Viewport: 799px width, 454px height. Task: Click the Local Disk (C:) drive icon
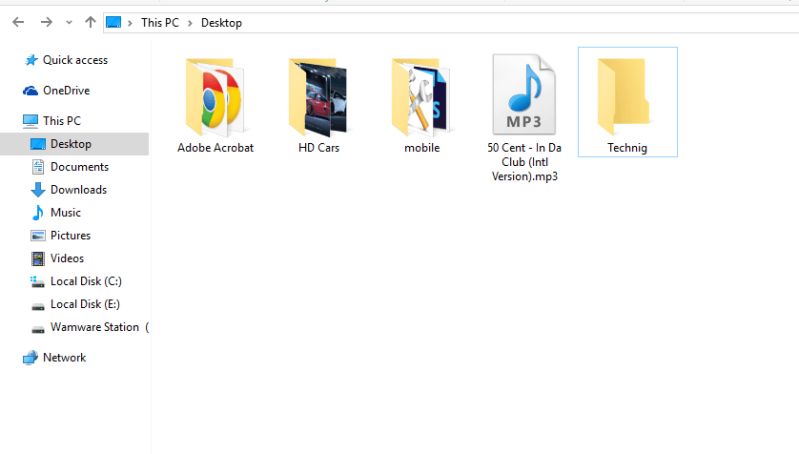tap(37, 281)
